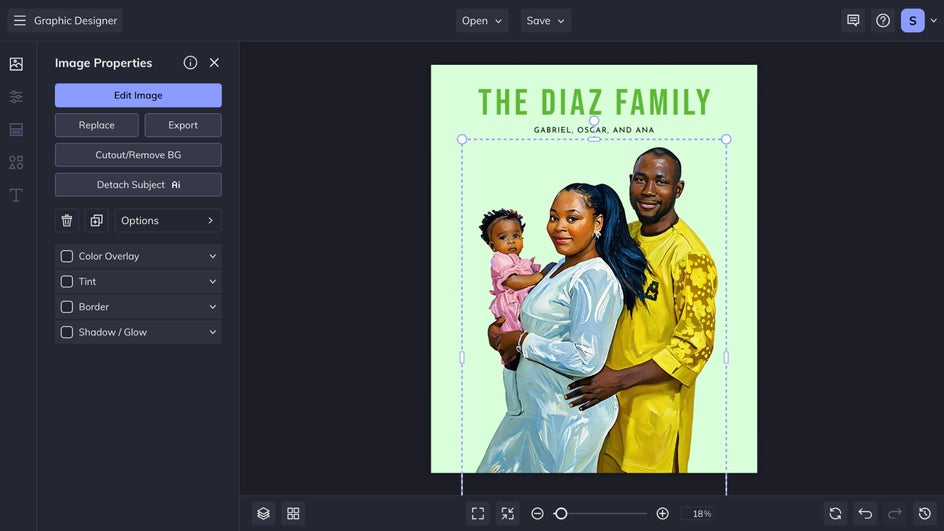Click the zoom slider handle
Image resolution: width=944 pixels, height=531 pixels.
(560, 514)
